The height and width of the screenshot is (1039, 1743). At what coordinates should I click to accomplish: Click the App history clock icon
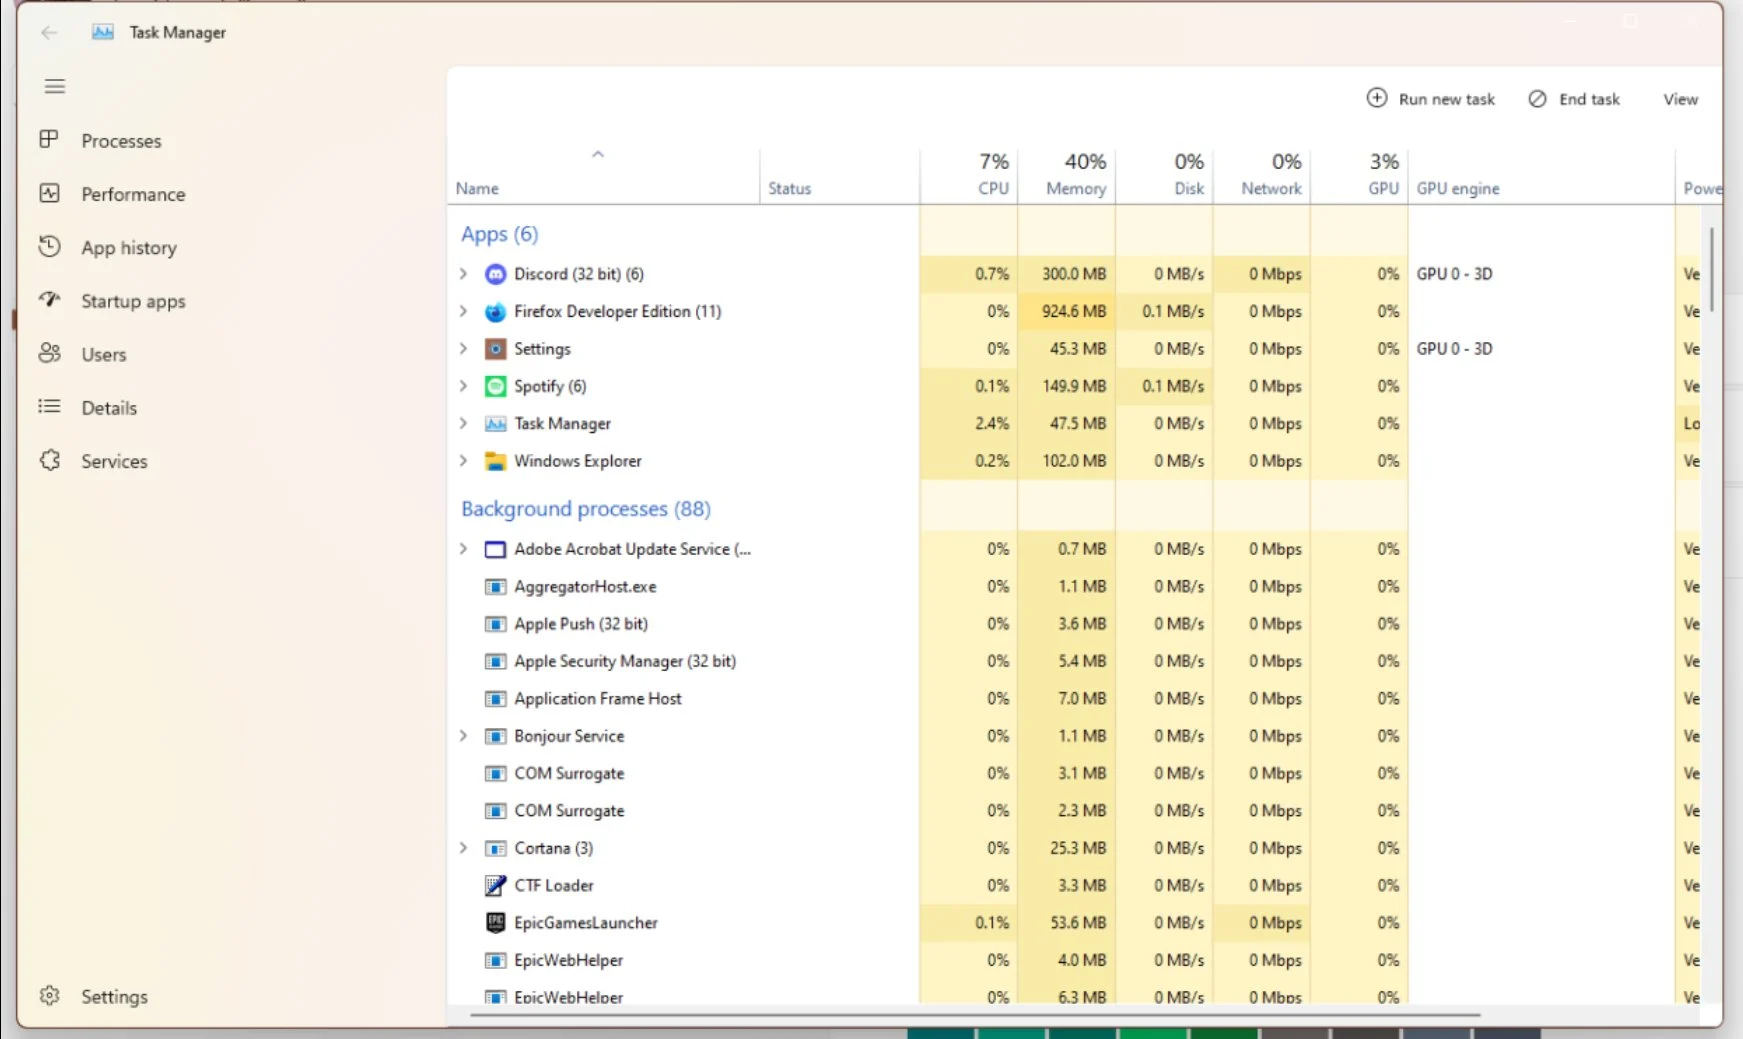(x=49, y=246)
